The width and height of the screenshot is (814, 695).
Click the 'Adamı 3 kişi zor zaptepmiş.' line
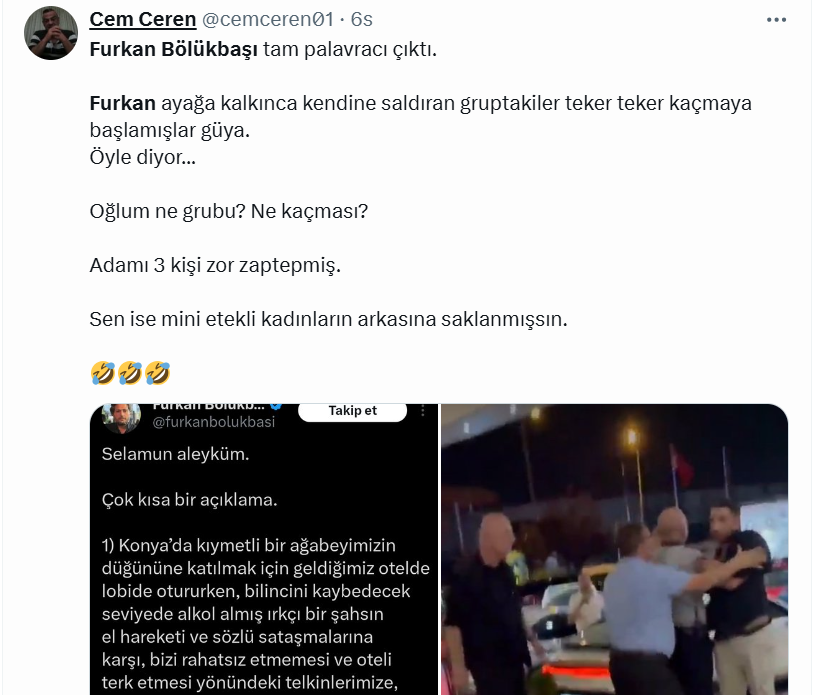(x=215, y=265)
